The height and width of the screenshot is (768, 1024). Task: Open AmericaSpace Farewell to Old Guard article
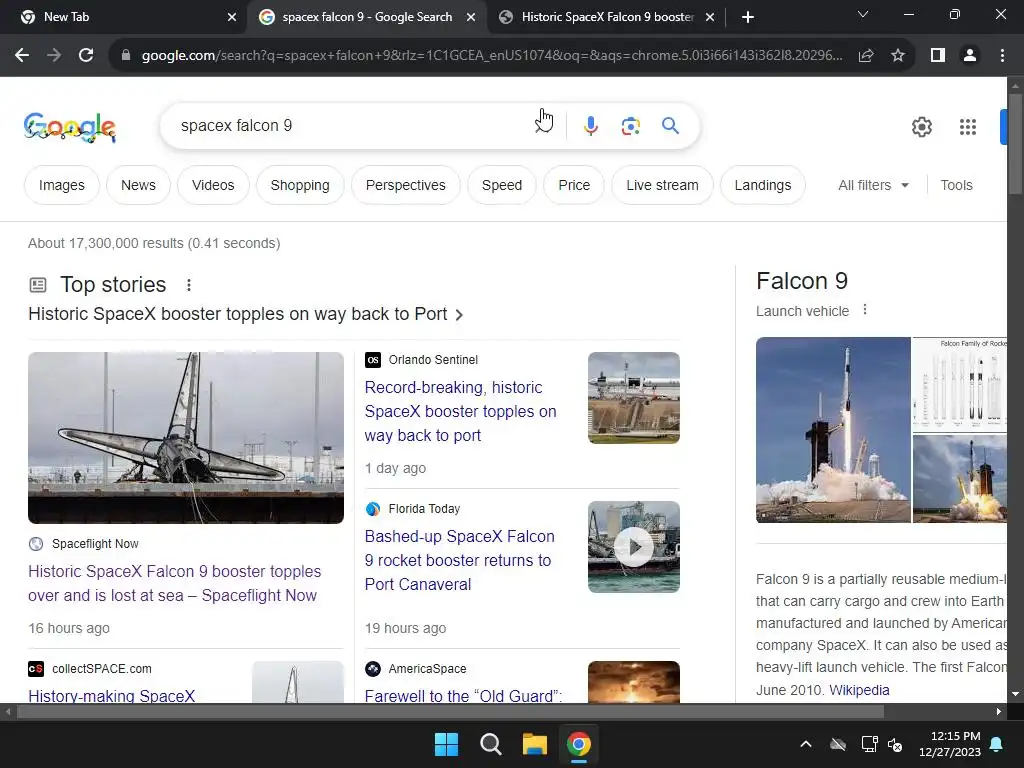click(463, 696)
